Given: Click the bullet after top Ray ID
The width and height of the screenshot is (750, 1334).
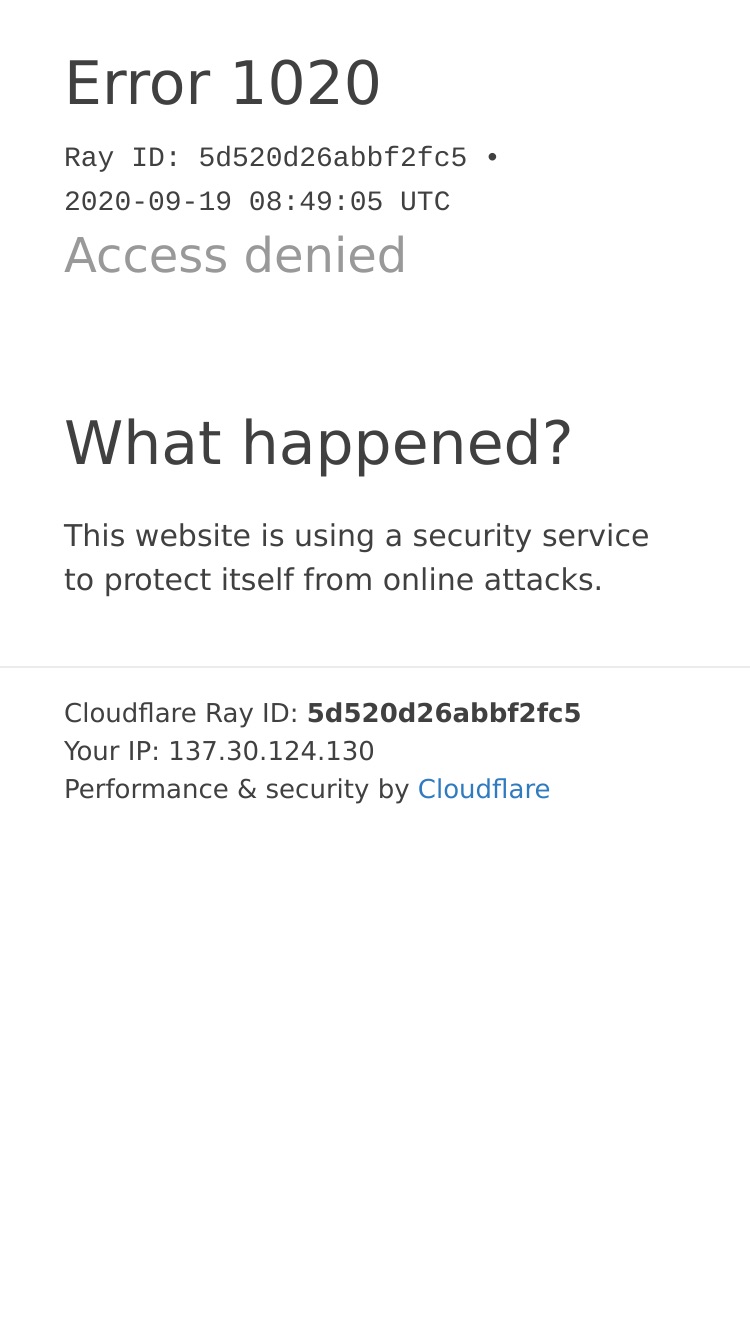Looking at the screenshot, I should (x=491, y=158).
